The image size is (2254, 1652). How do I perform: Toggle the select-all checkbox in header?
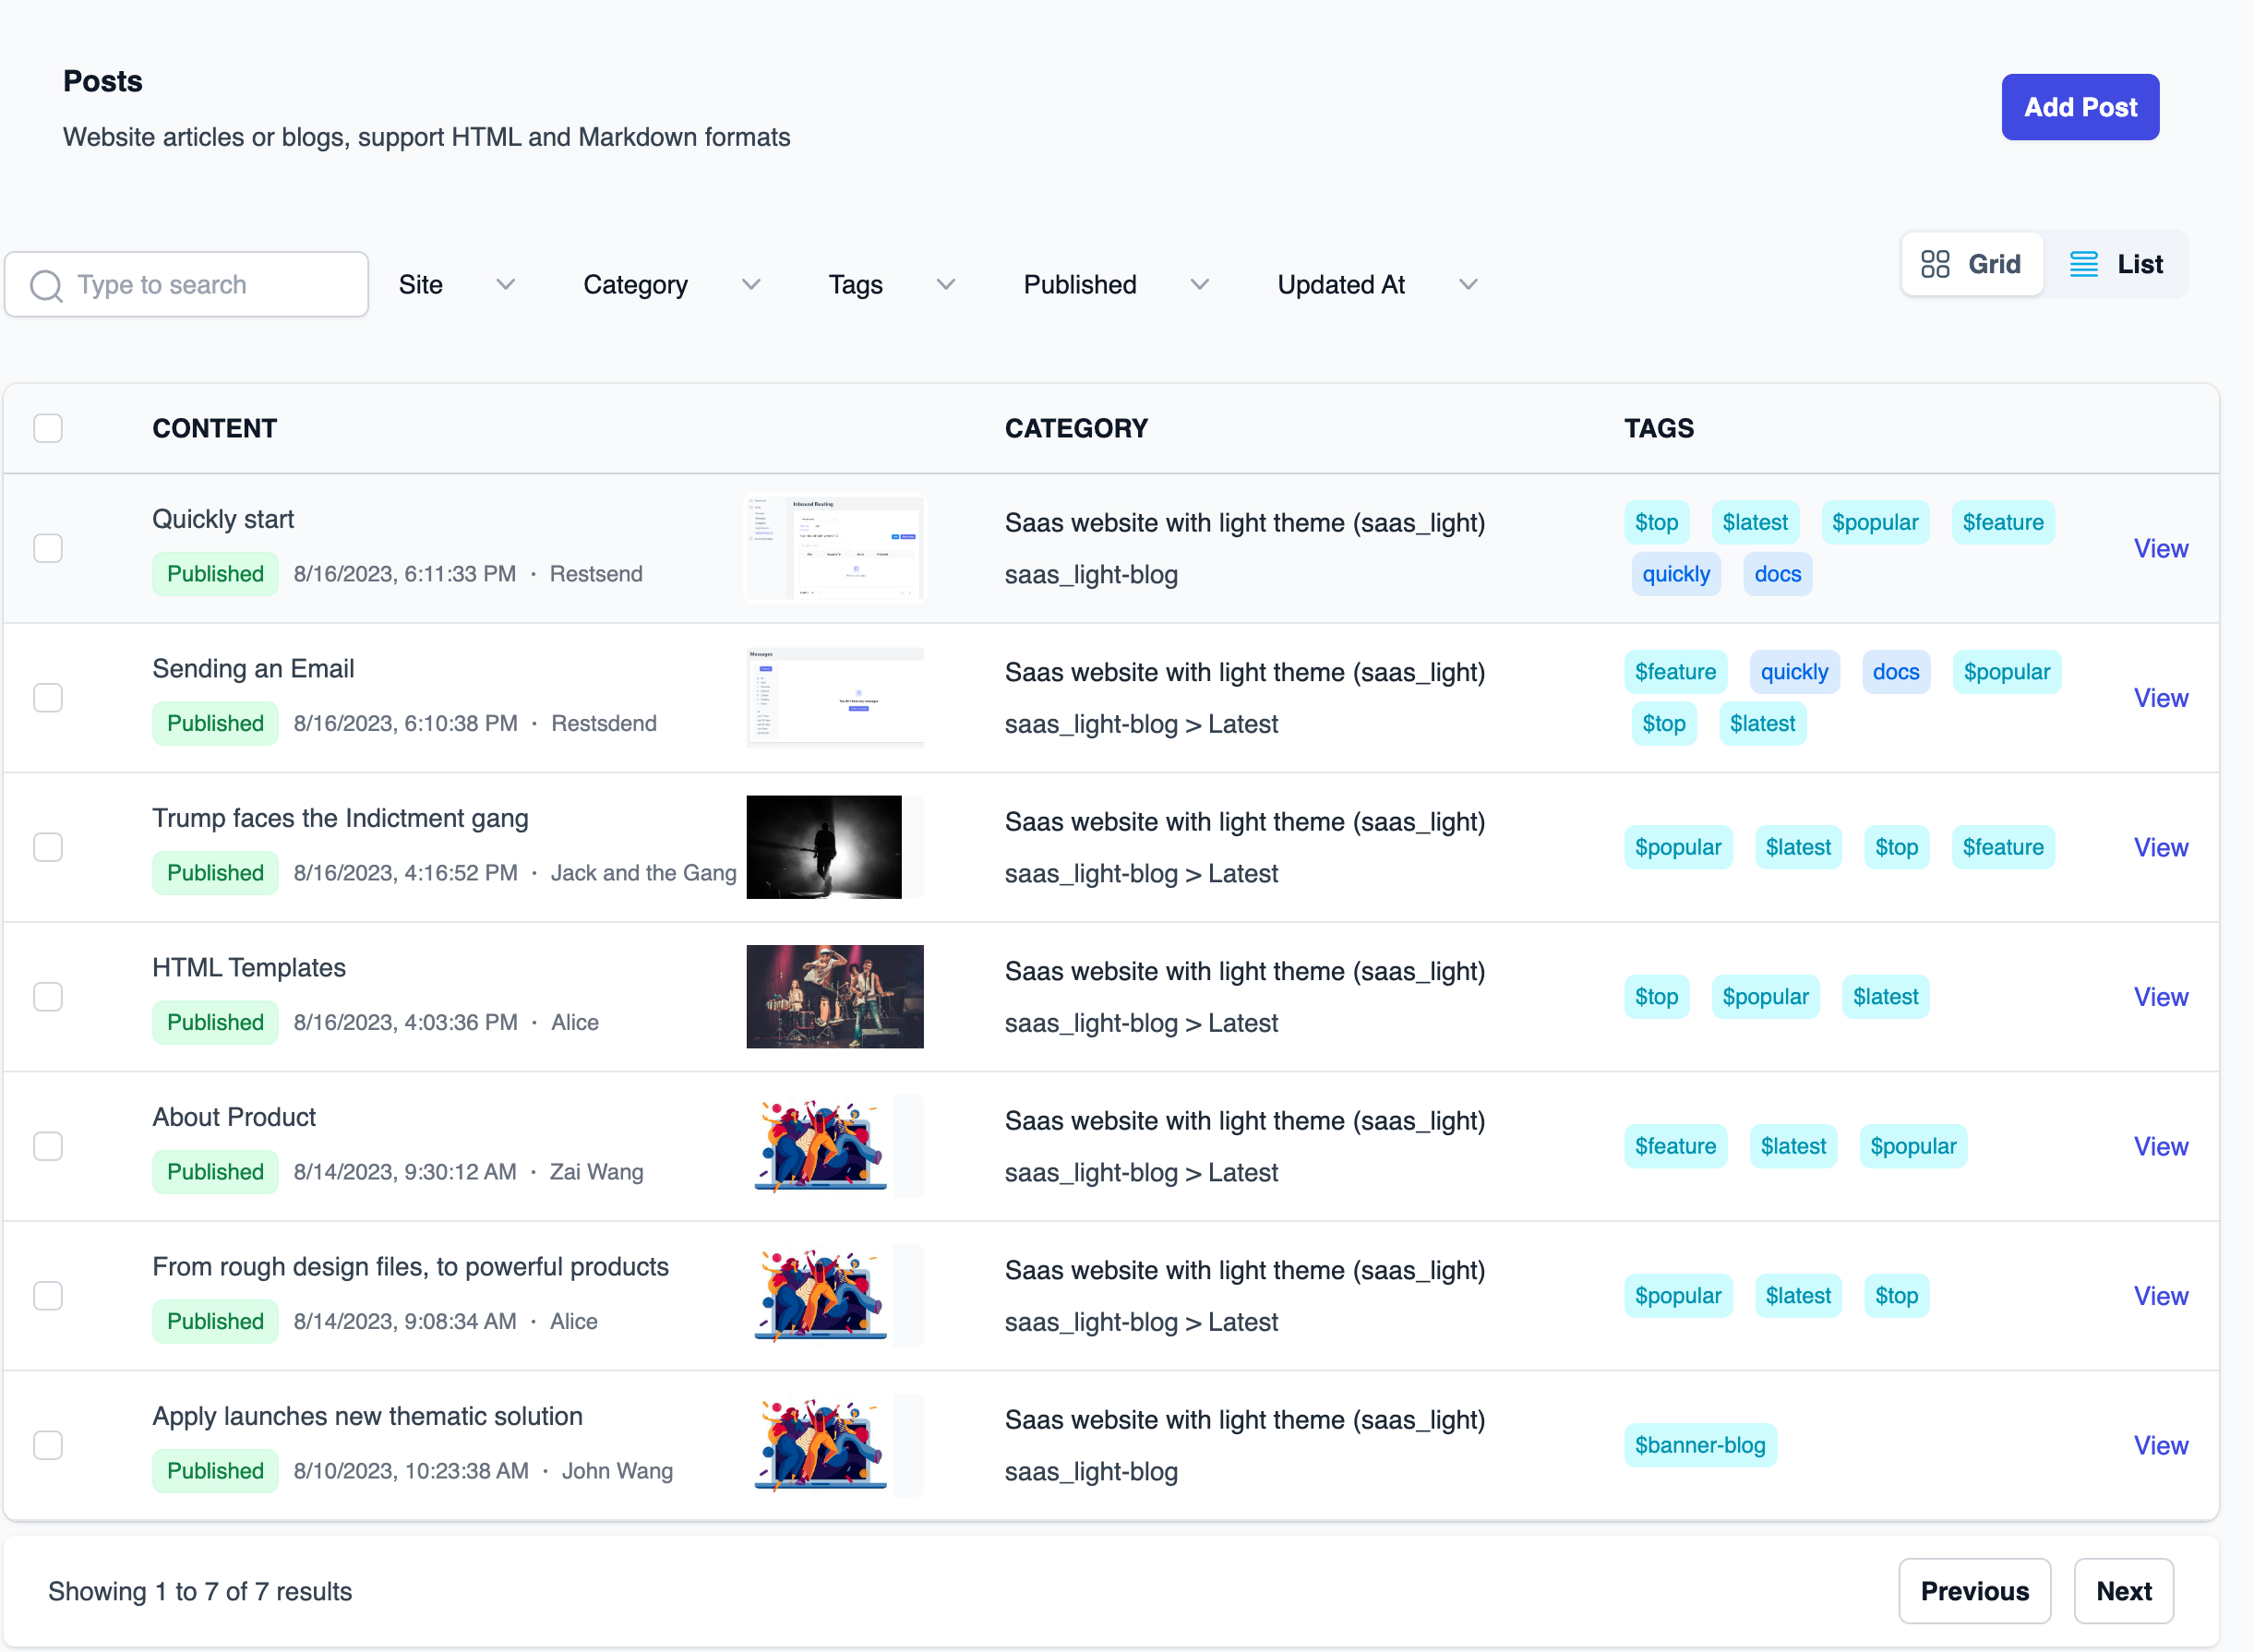(x=48, y=428)
